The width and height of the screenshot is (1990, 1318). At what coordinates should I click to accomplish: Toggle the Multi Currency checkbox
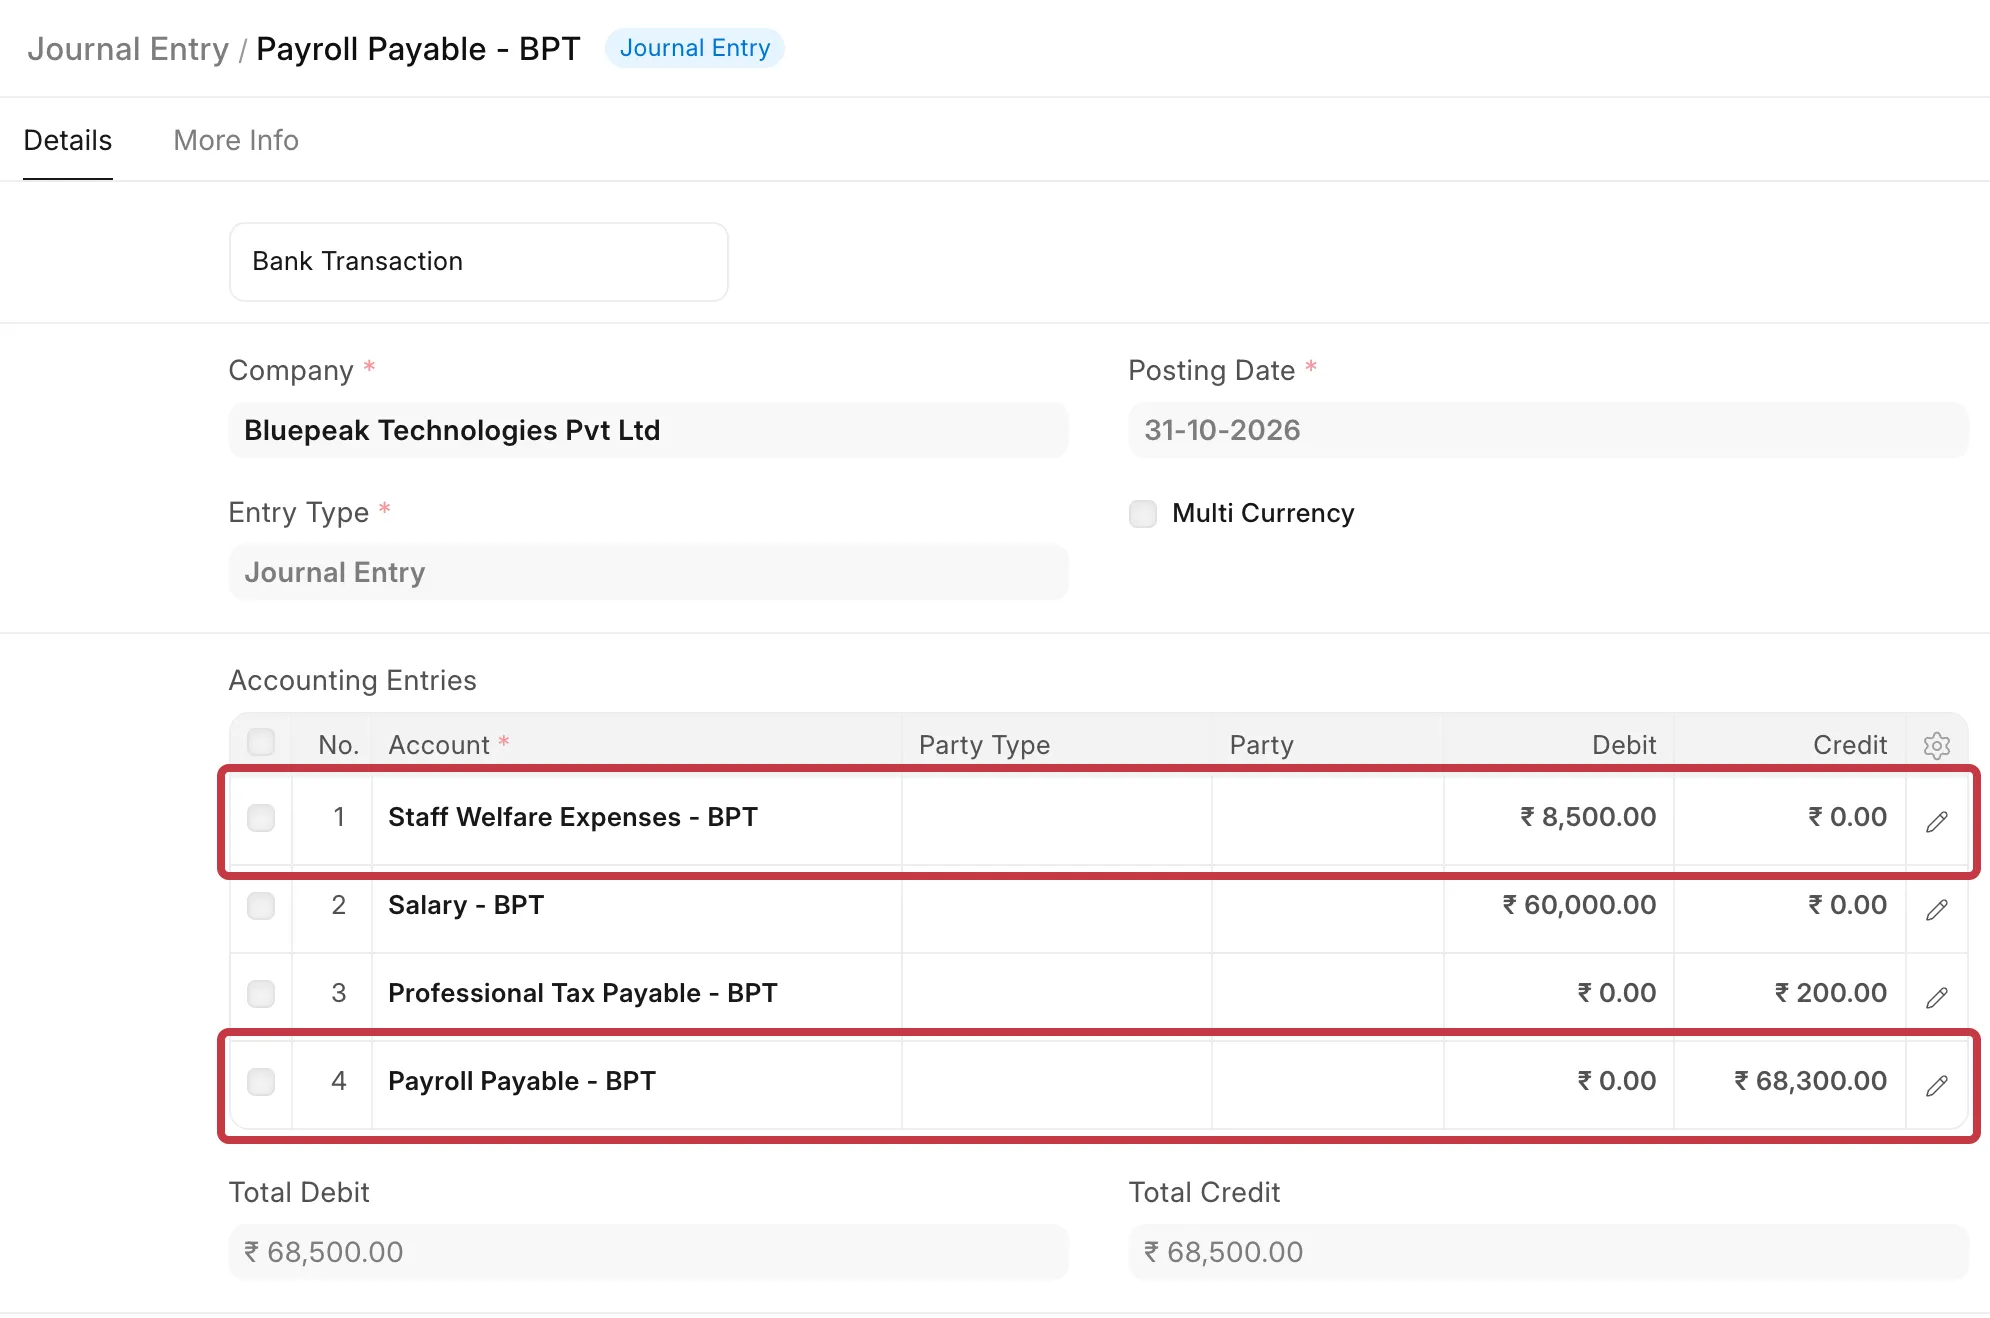pyautogui.click(x=1142, y=513)
